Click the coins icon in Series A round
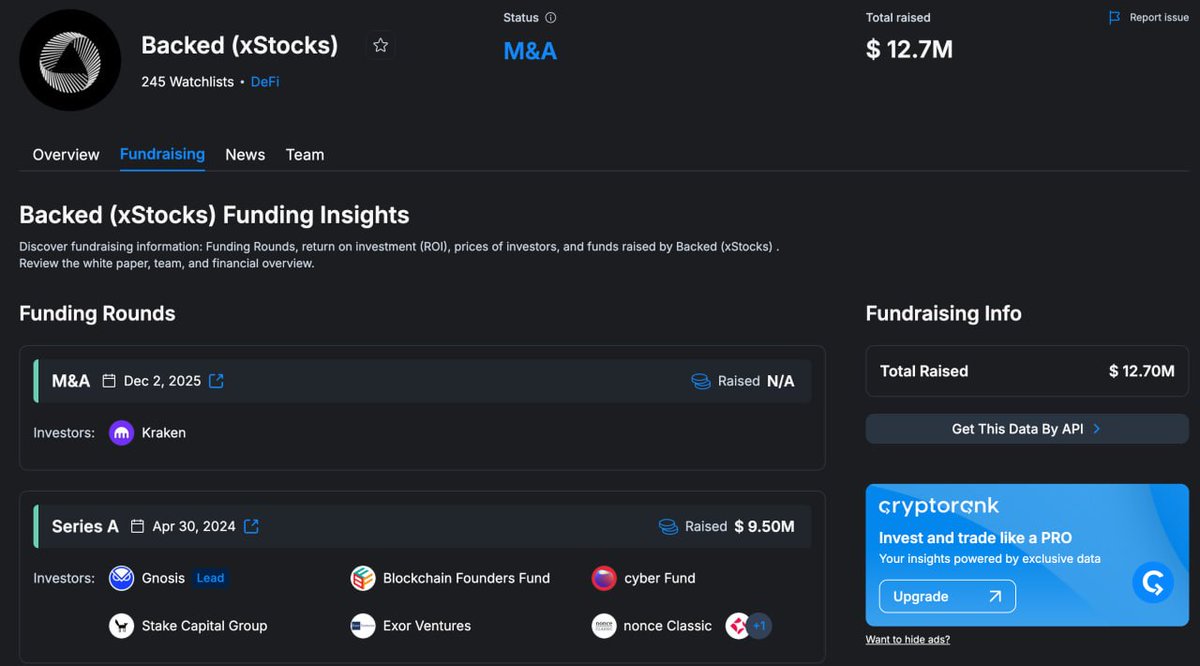Image resolution: width=1200 pixels, height=666 pixels. point(668,526)
